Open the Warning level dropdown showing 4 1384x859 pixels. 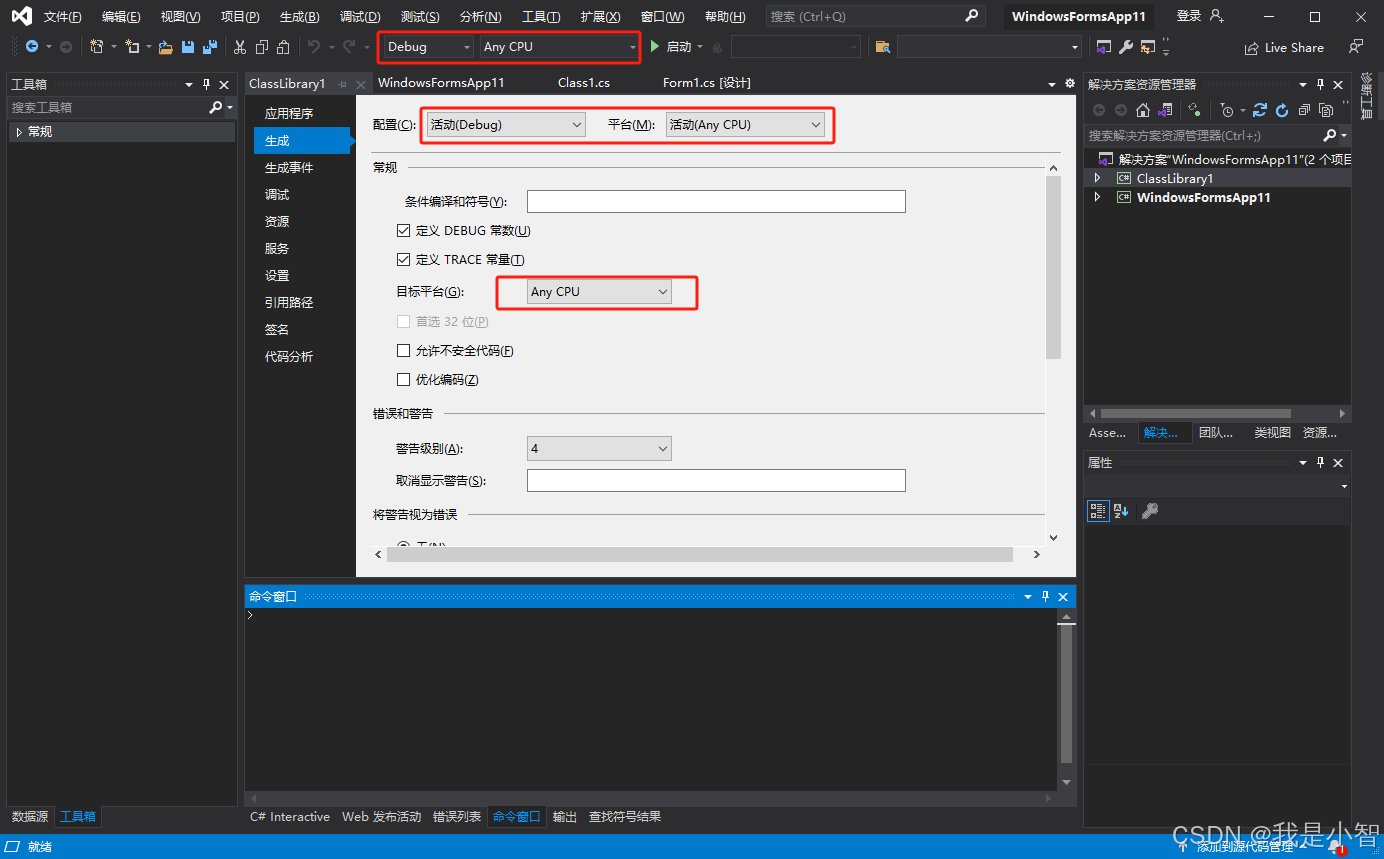point(599,449)
